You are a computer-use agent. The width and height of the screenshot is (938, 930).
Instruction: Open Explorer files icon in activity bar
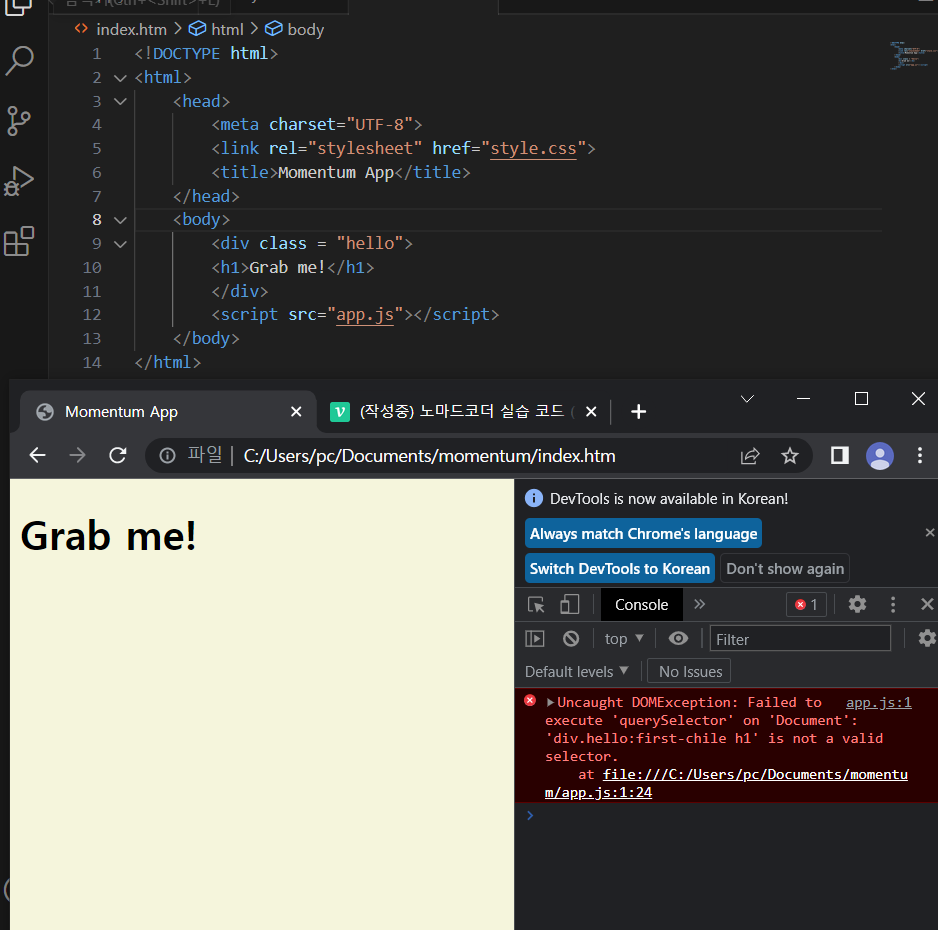click(x=19, y=8)
